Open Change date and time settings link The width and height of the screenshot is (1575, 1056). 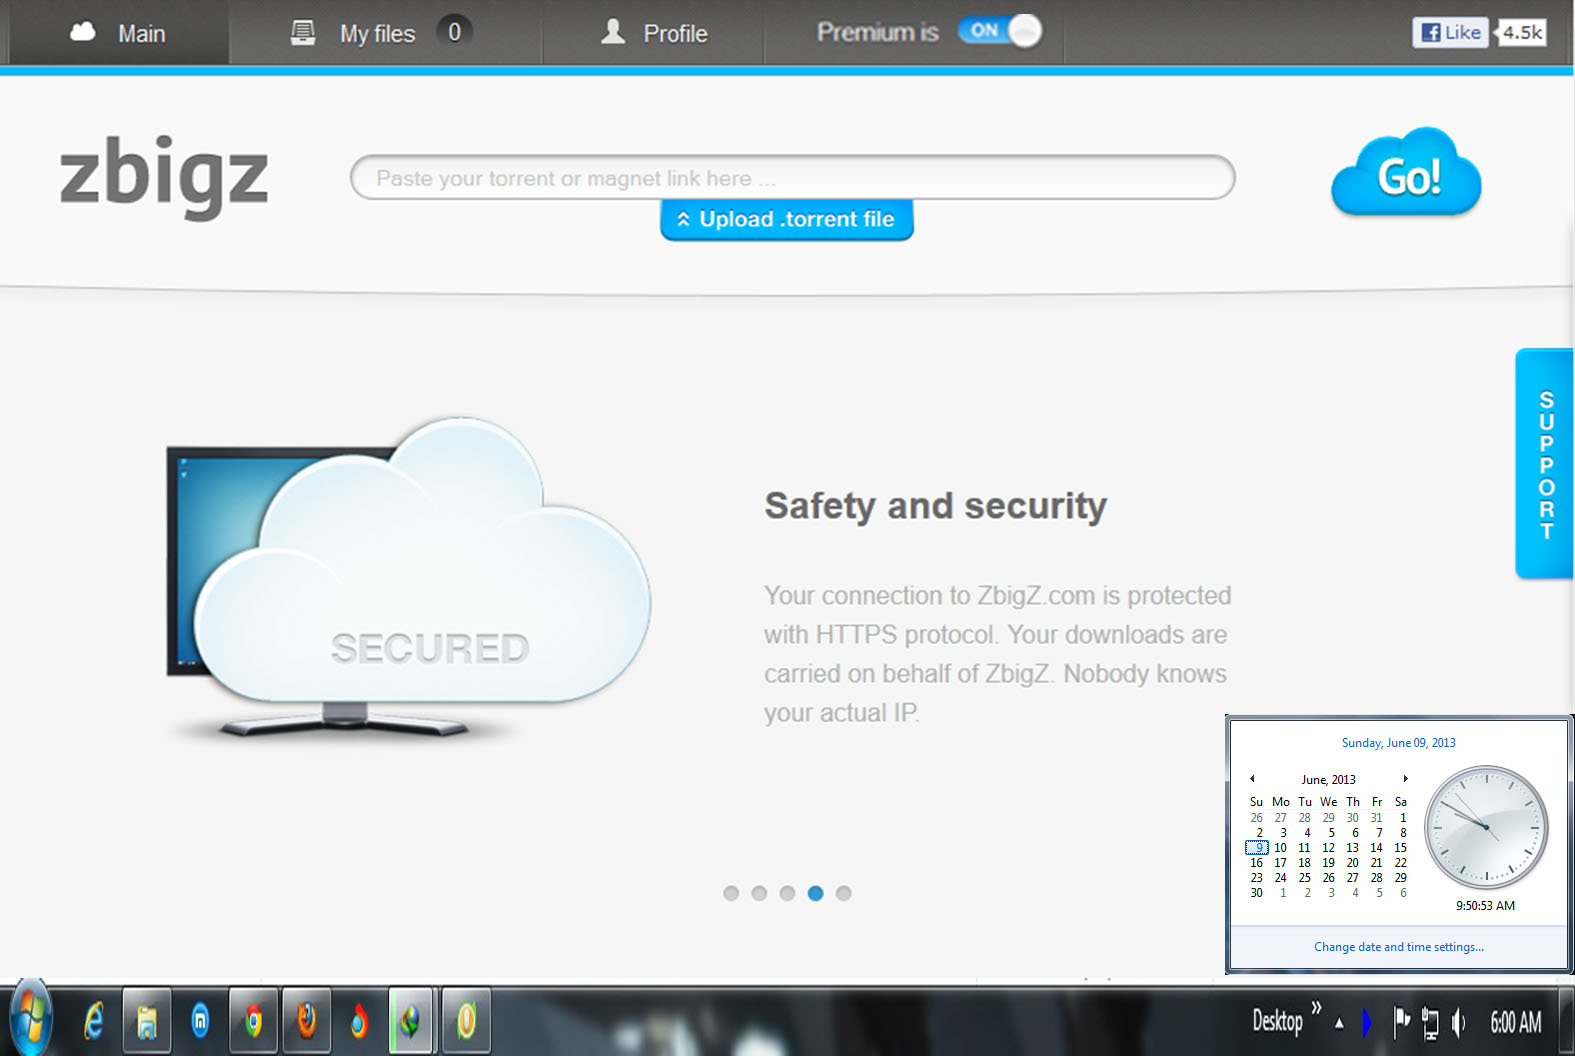pos(1398,946)
